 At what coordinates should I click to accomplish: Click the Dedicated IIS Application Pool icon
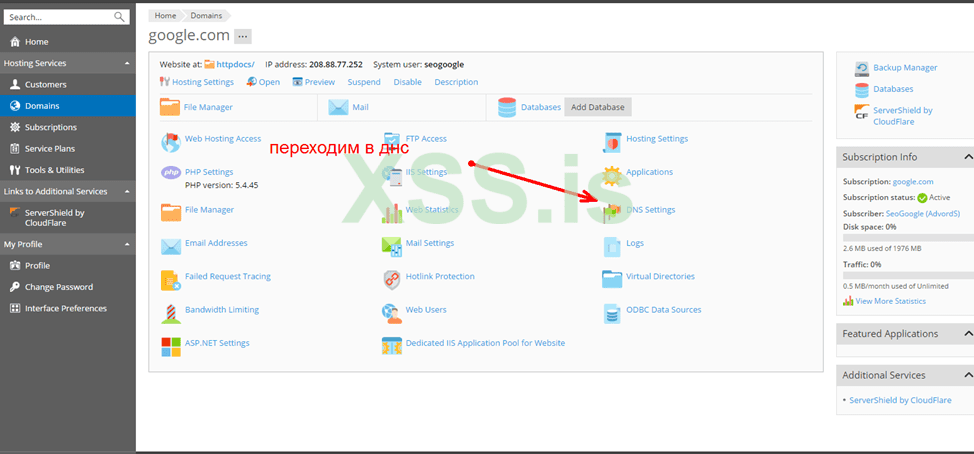point(392,346)
